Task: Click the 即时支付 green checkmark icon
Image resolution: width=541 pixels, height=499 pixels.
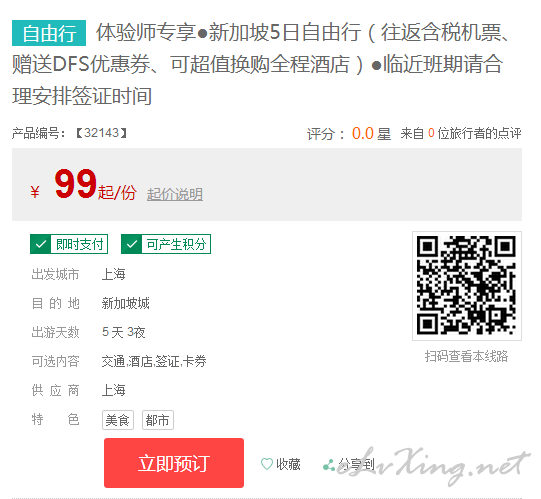Action: [41, 244]
